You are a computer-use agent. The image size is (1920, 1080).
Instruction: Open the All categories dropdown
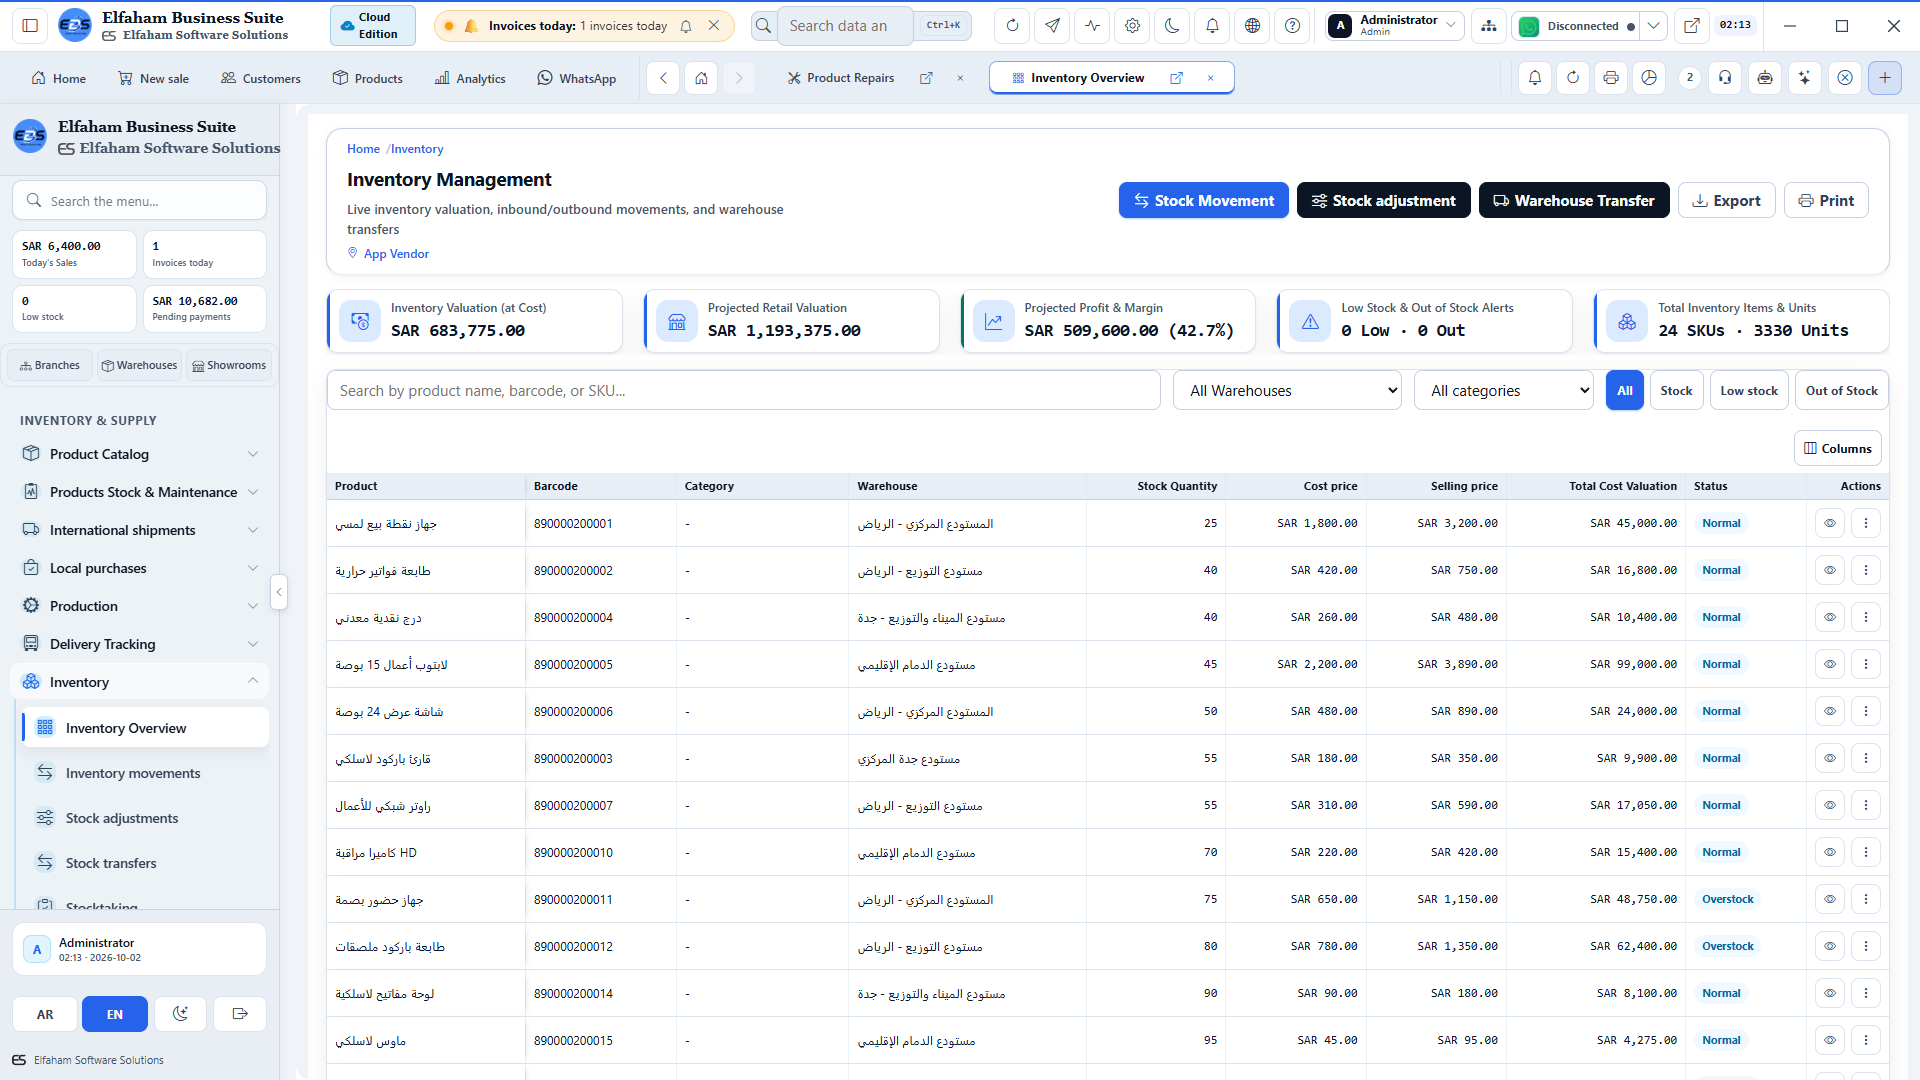pos(1504,390)
